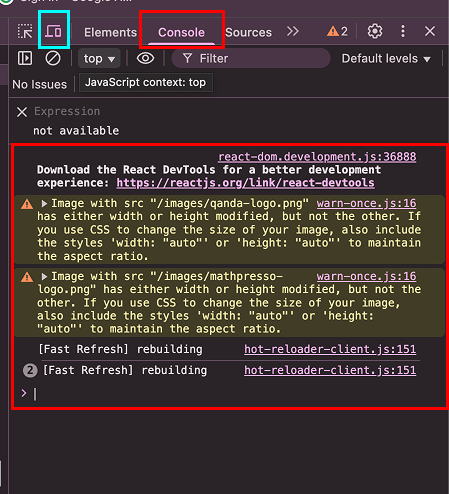Click the repeat count badge 2
The height and width of the screenshot is (494, 449).
(x=30, y=370)
